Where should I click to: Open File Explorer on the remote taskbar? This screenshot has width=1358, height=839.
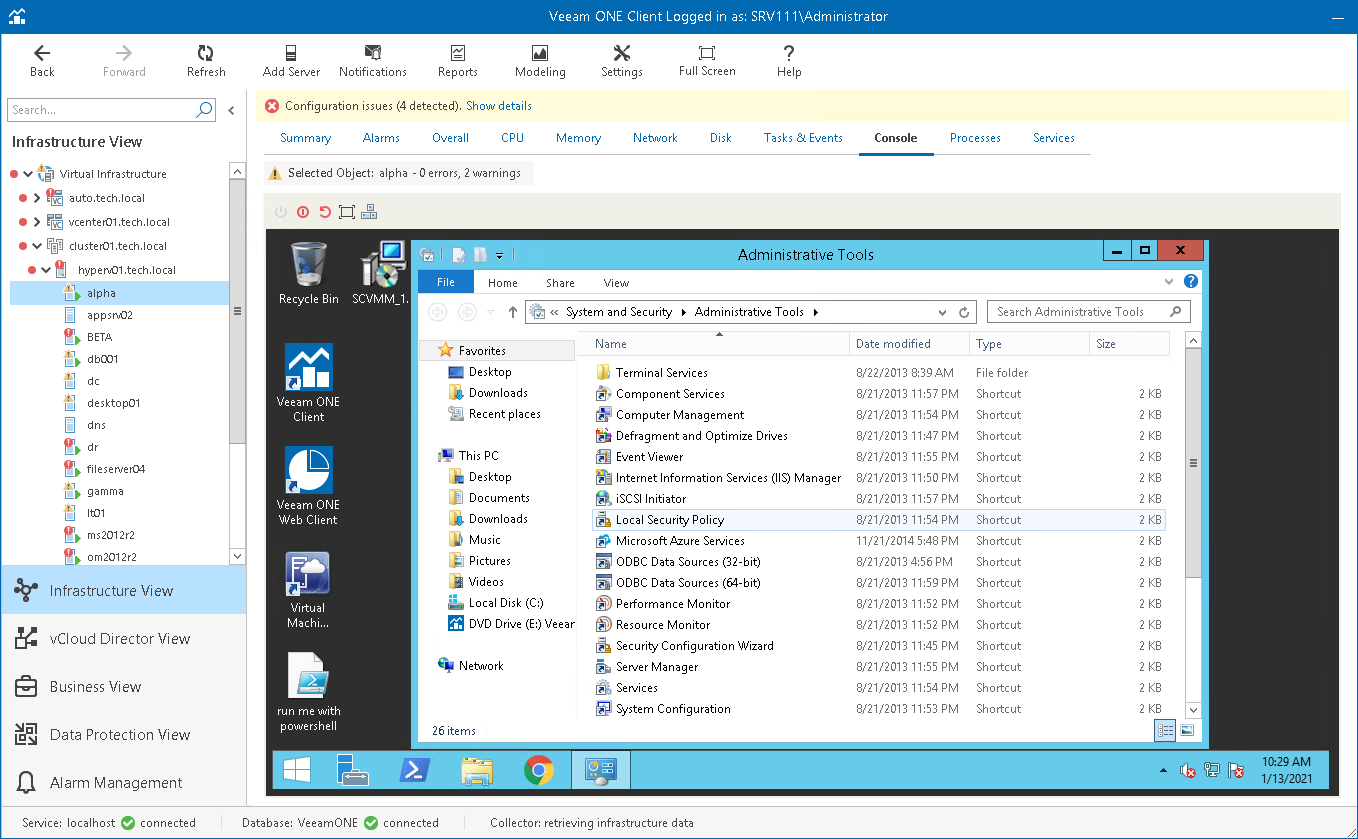477,770
